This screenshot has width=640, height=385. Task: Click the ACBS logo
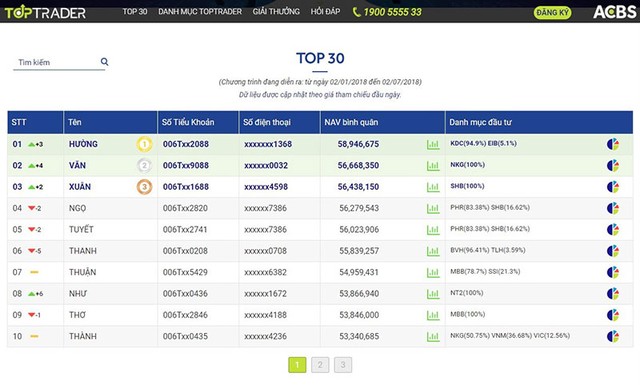[615, 12]
